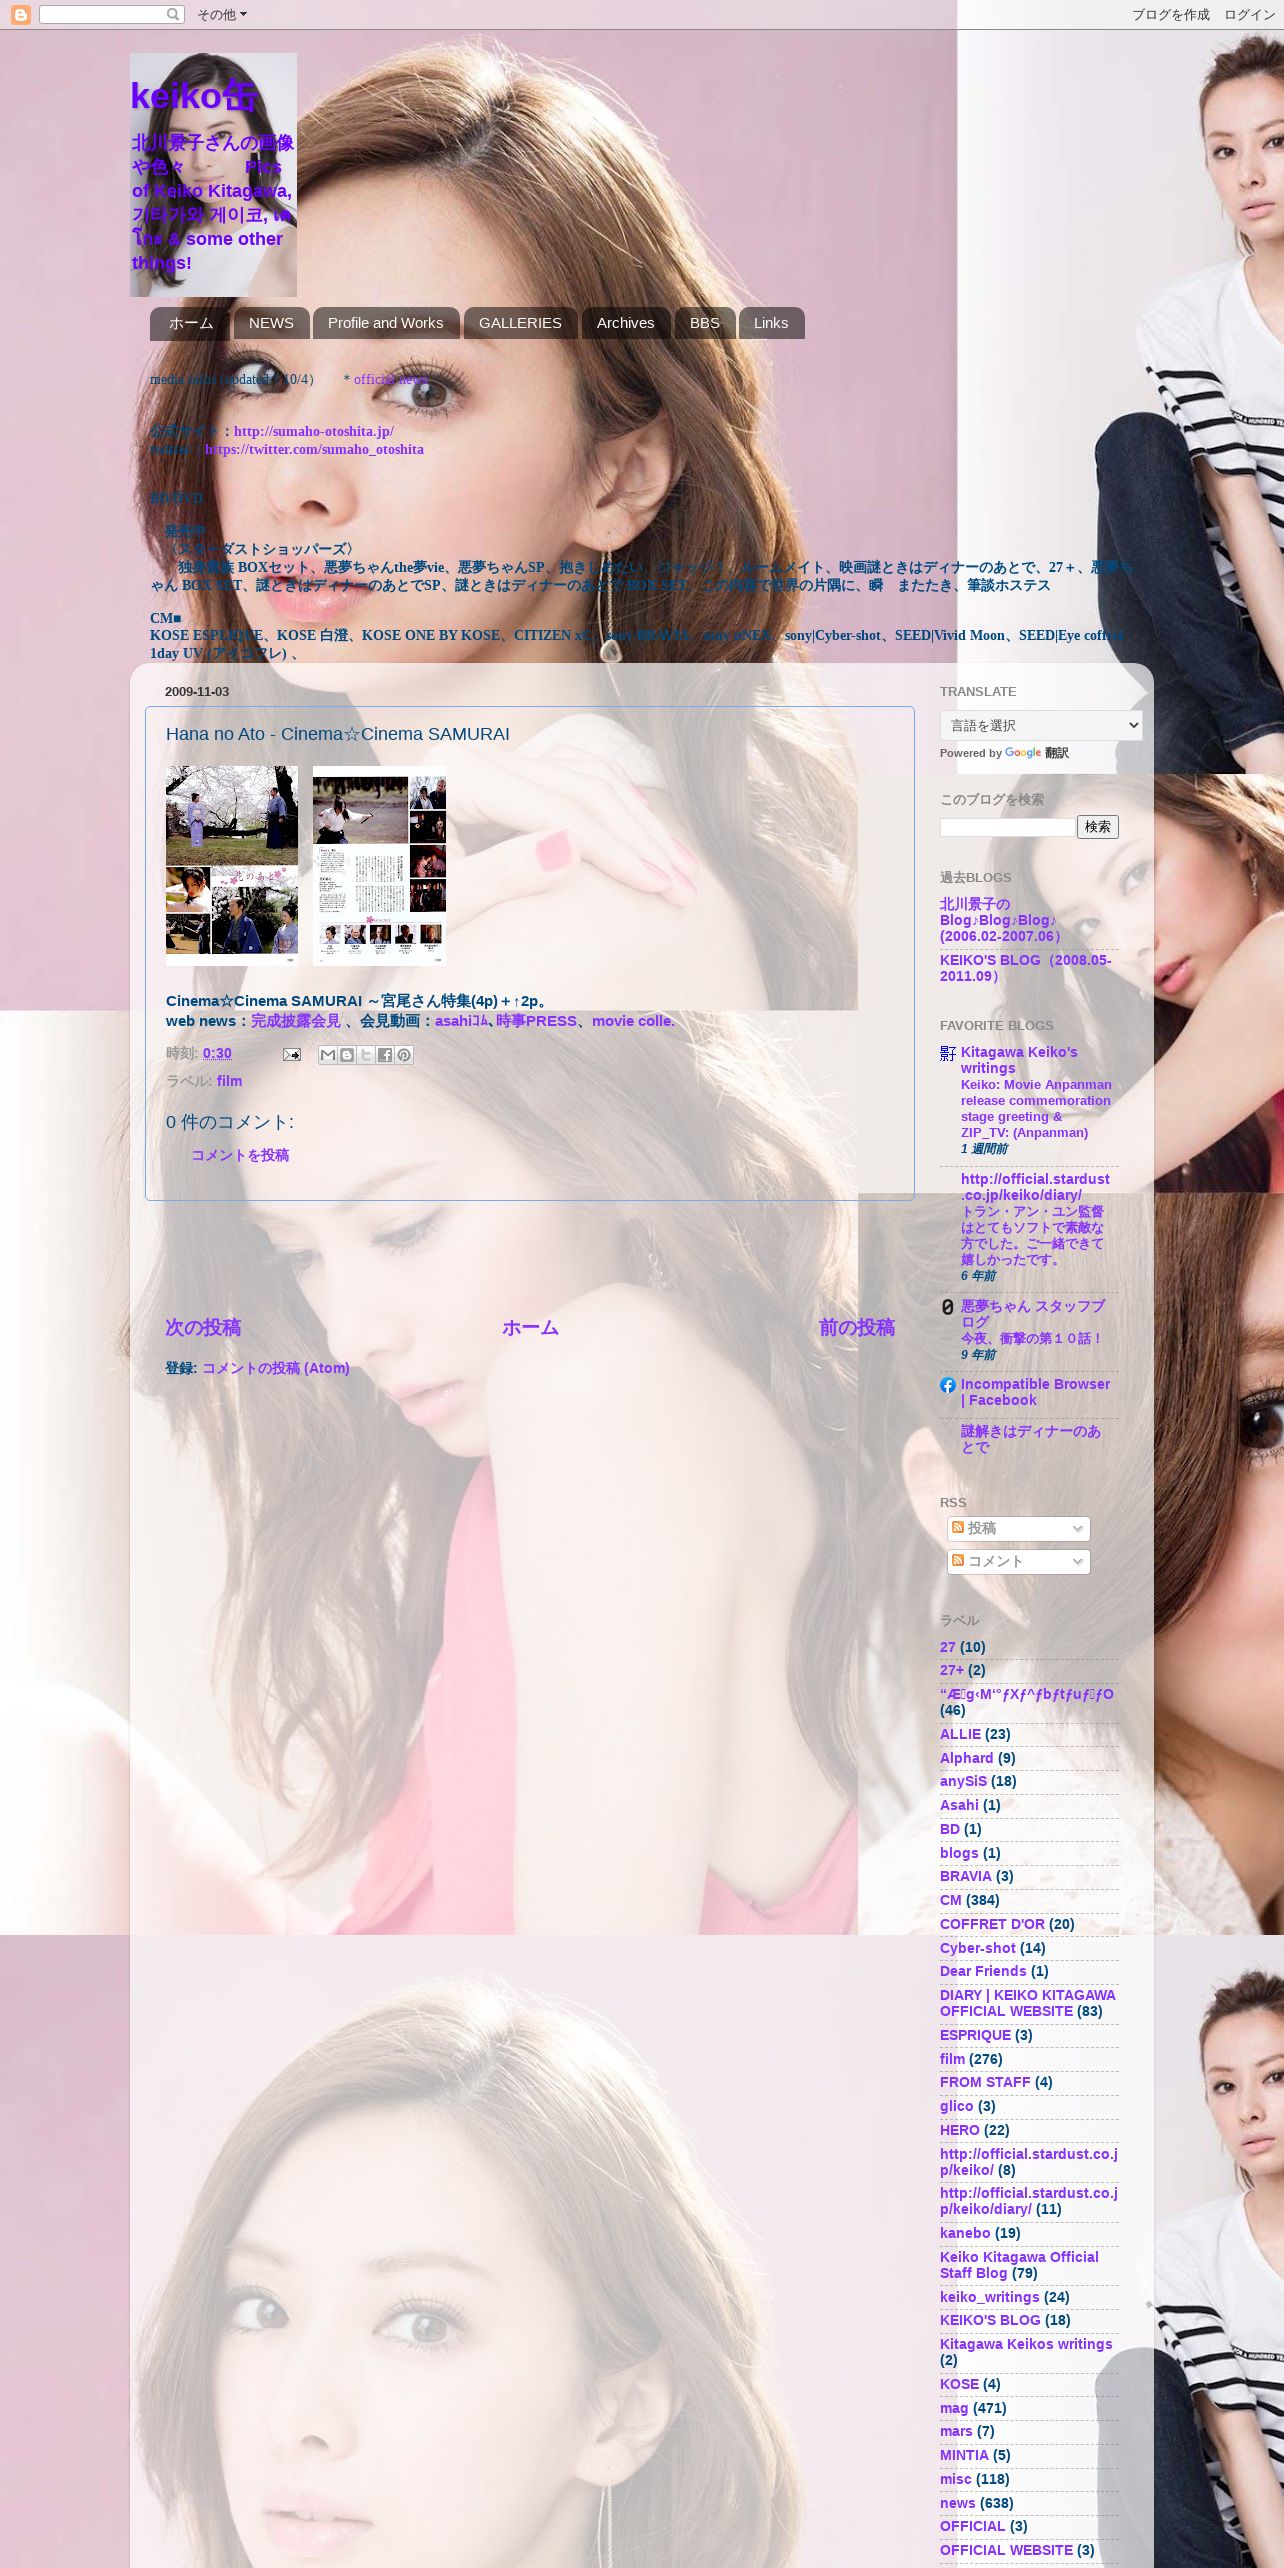The width and height of the screenshot is (1284, 2568).
Task: Click the 検索 search button
Action: coord(1097,827)
